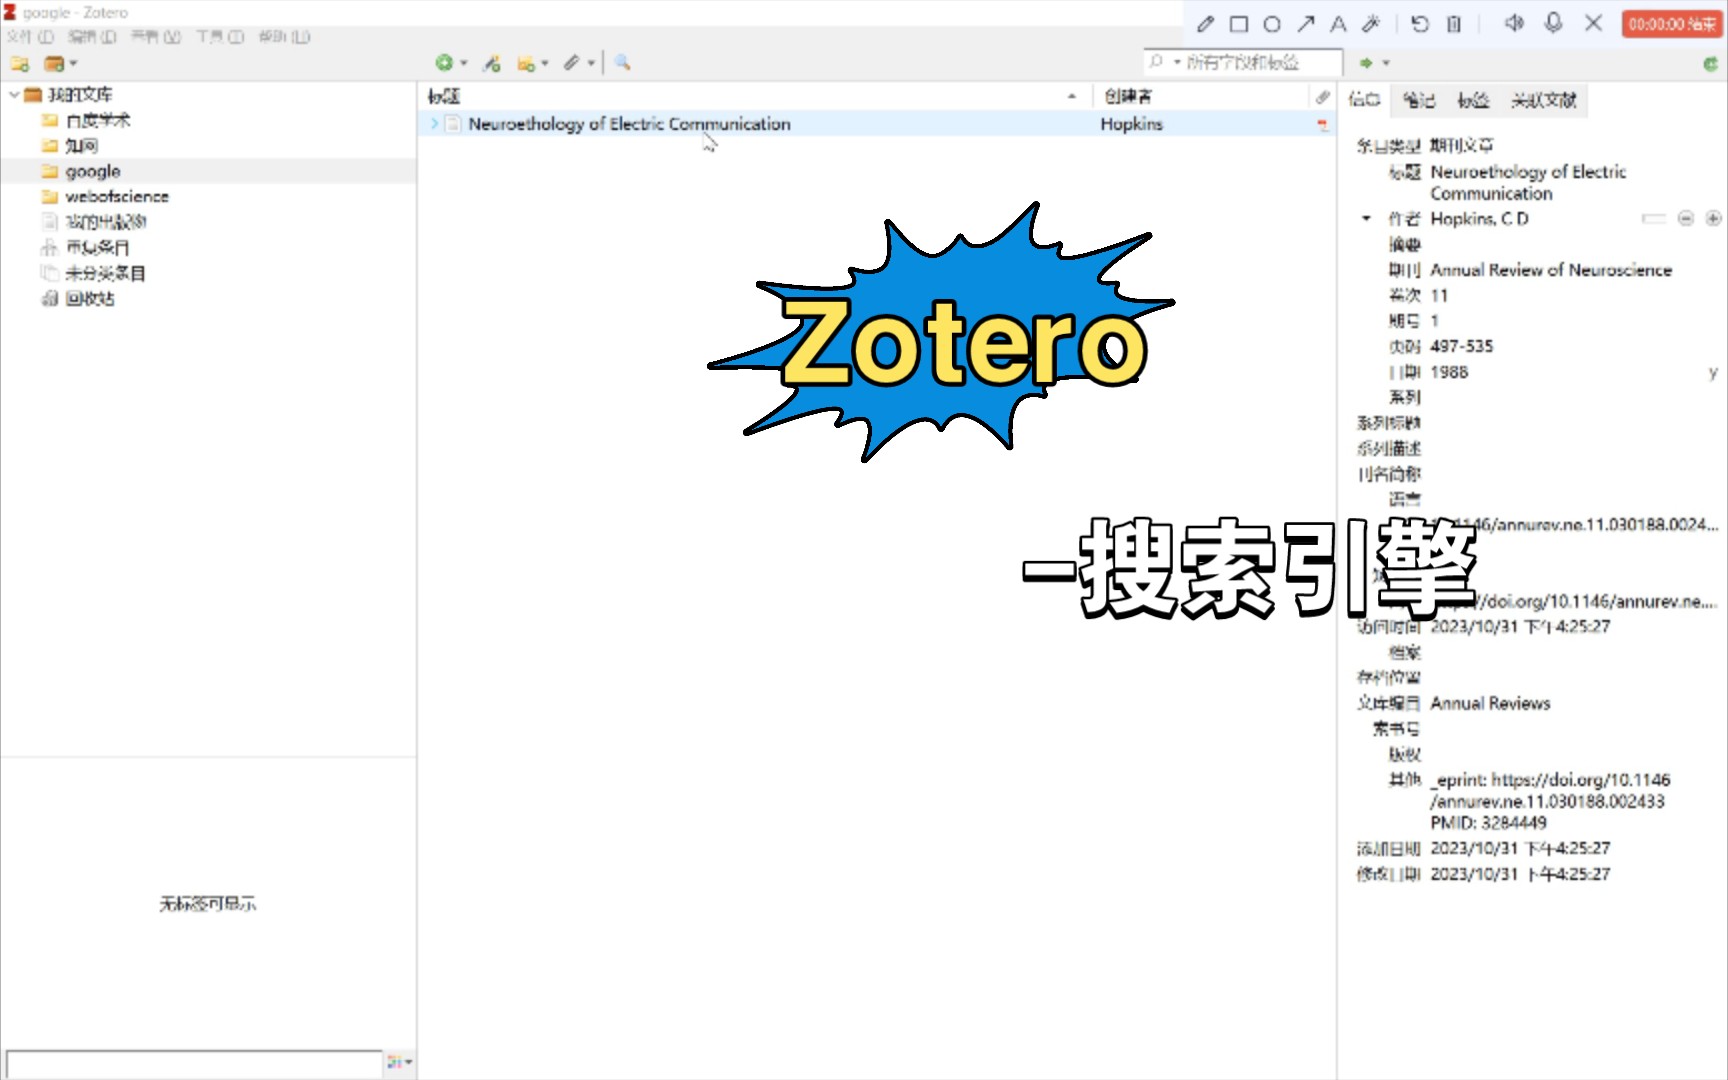
Task: Open the Add Attachment dropdown arrow
Action: (591, 63)
